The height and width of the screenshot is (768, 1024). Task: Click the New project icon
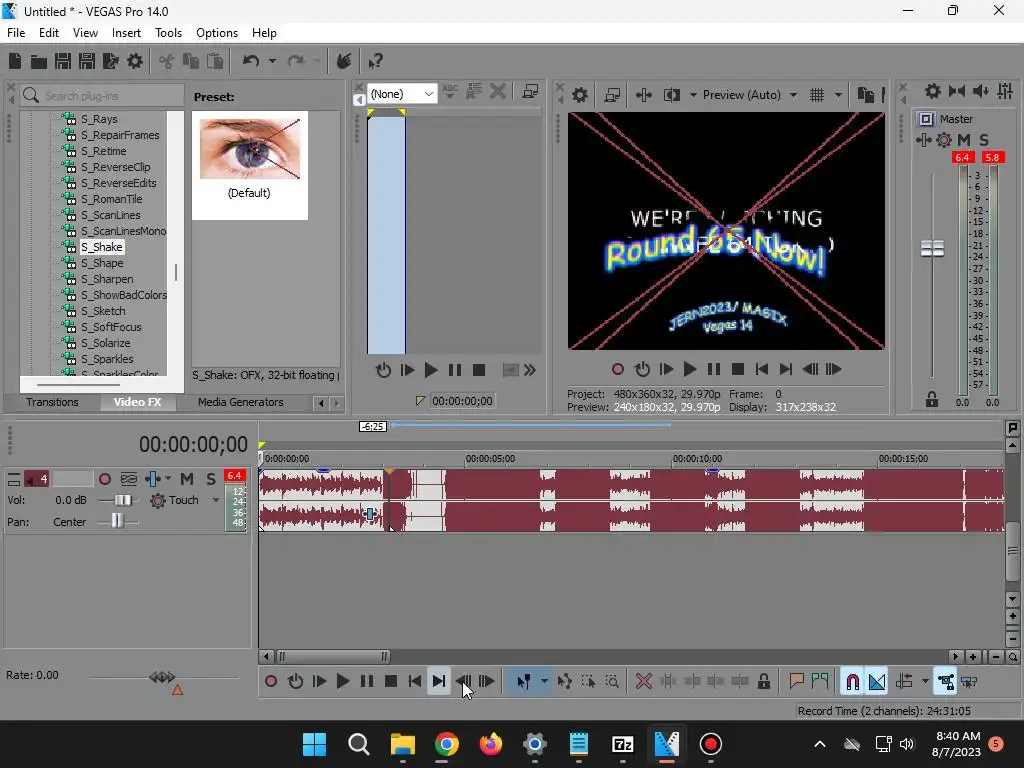pyautogui.click(x=14, y=61)
